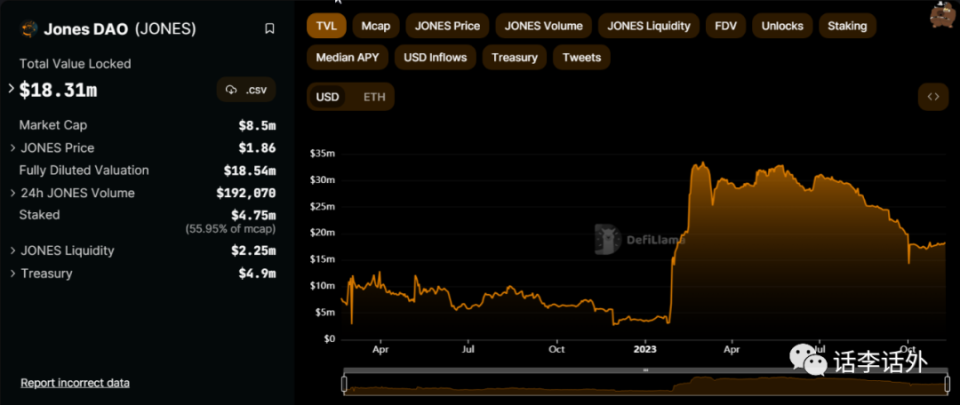Toggle the TVL chart metric
This screenshot has width=960, height=405.
pyautogui.click(x=324, y=26)
